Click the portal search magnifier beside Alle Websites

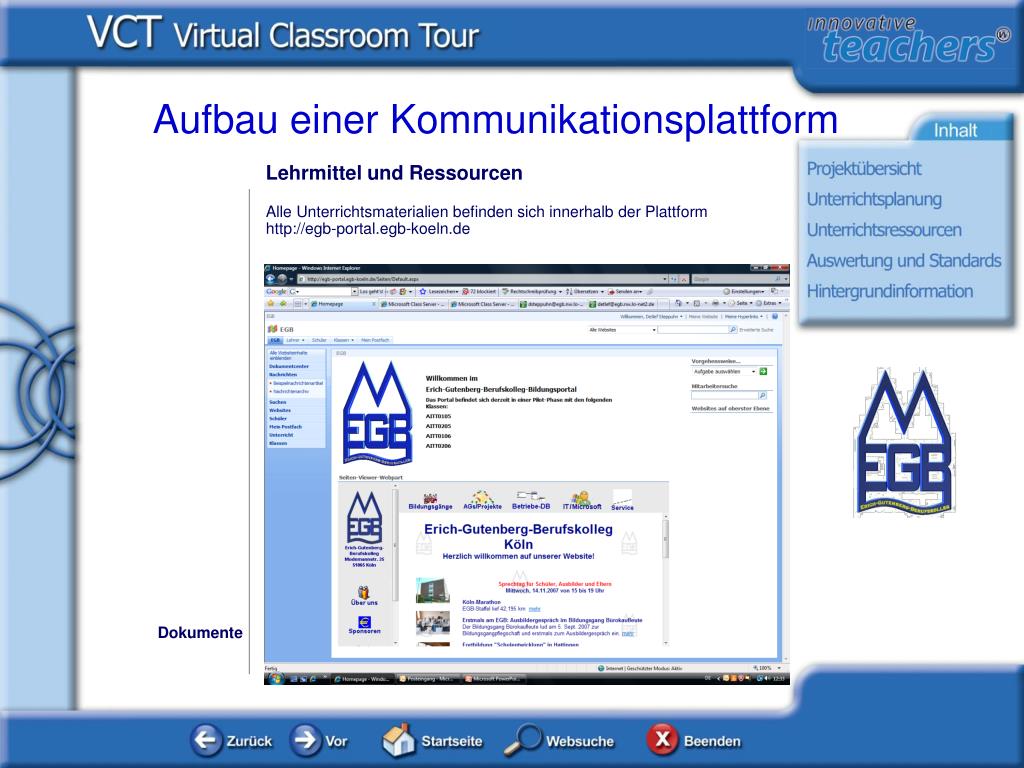tap(733, 330)
